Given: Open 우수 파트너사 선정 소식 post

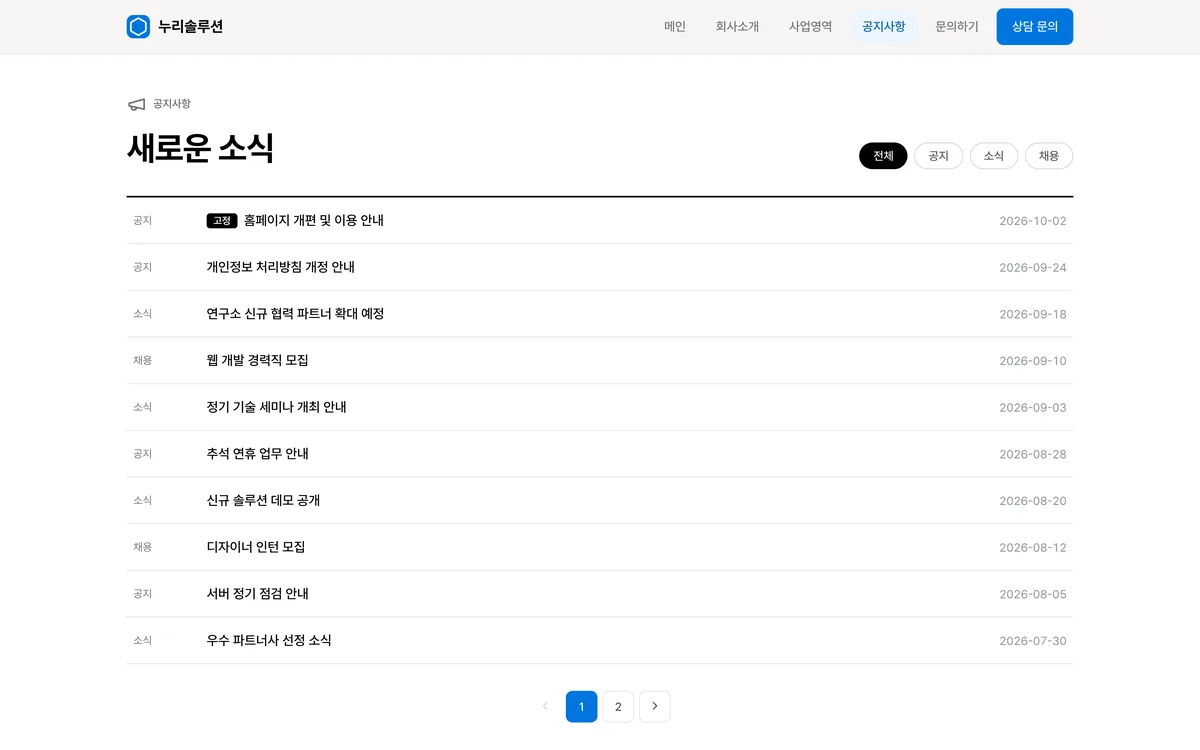Looking at the screenshot, I should click(269, 640).
